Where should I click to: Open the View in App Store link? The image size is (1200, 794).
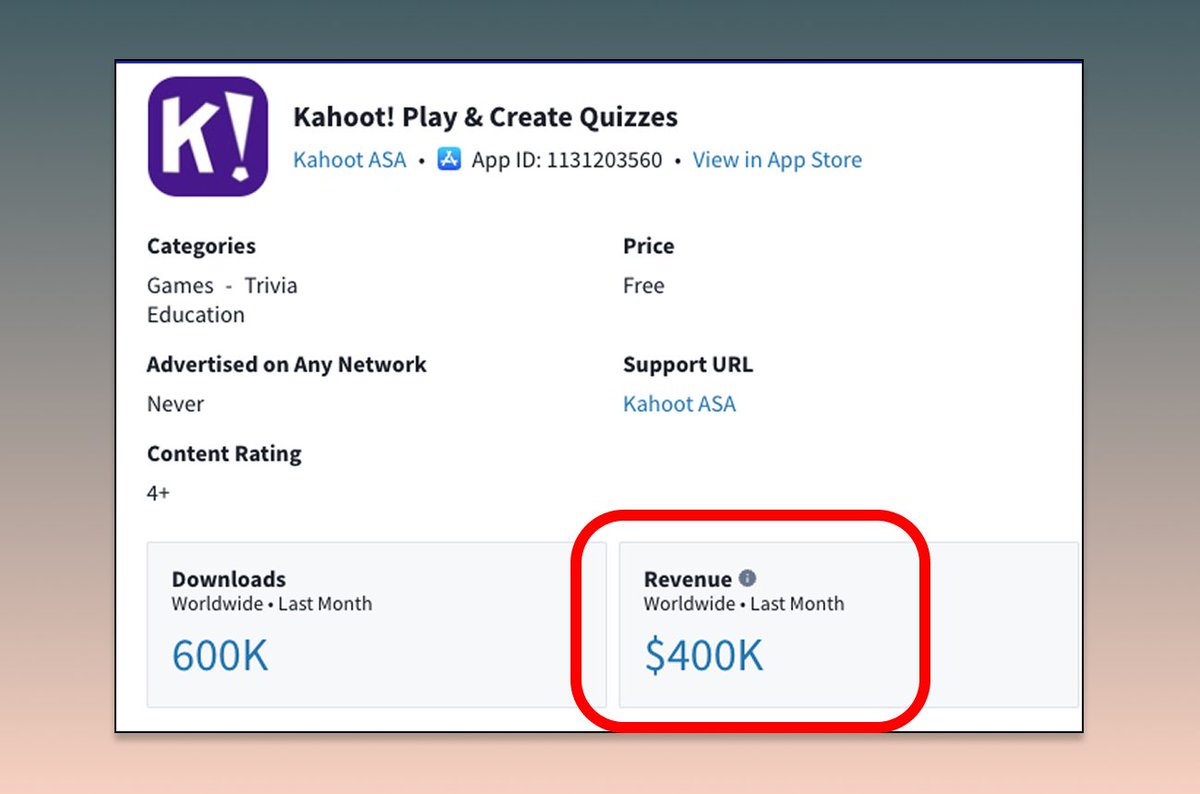point(777,160)
